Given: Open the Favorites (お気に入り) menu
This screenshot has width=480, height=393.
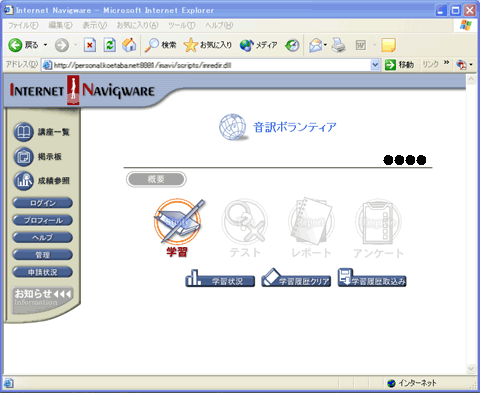Looking at the screenshot, I should pyautogui.click(x=137, y=25).
